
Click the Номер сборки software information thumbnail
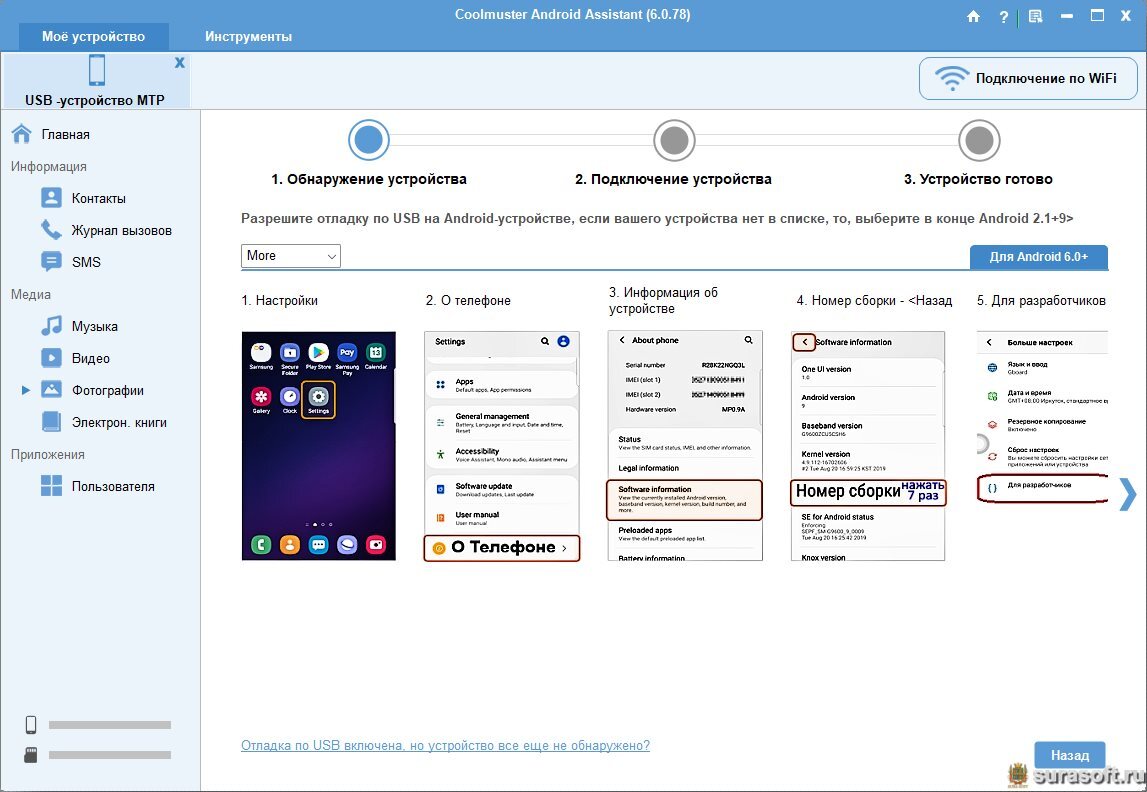pos(868,446)
